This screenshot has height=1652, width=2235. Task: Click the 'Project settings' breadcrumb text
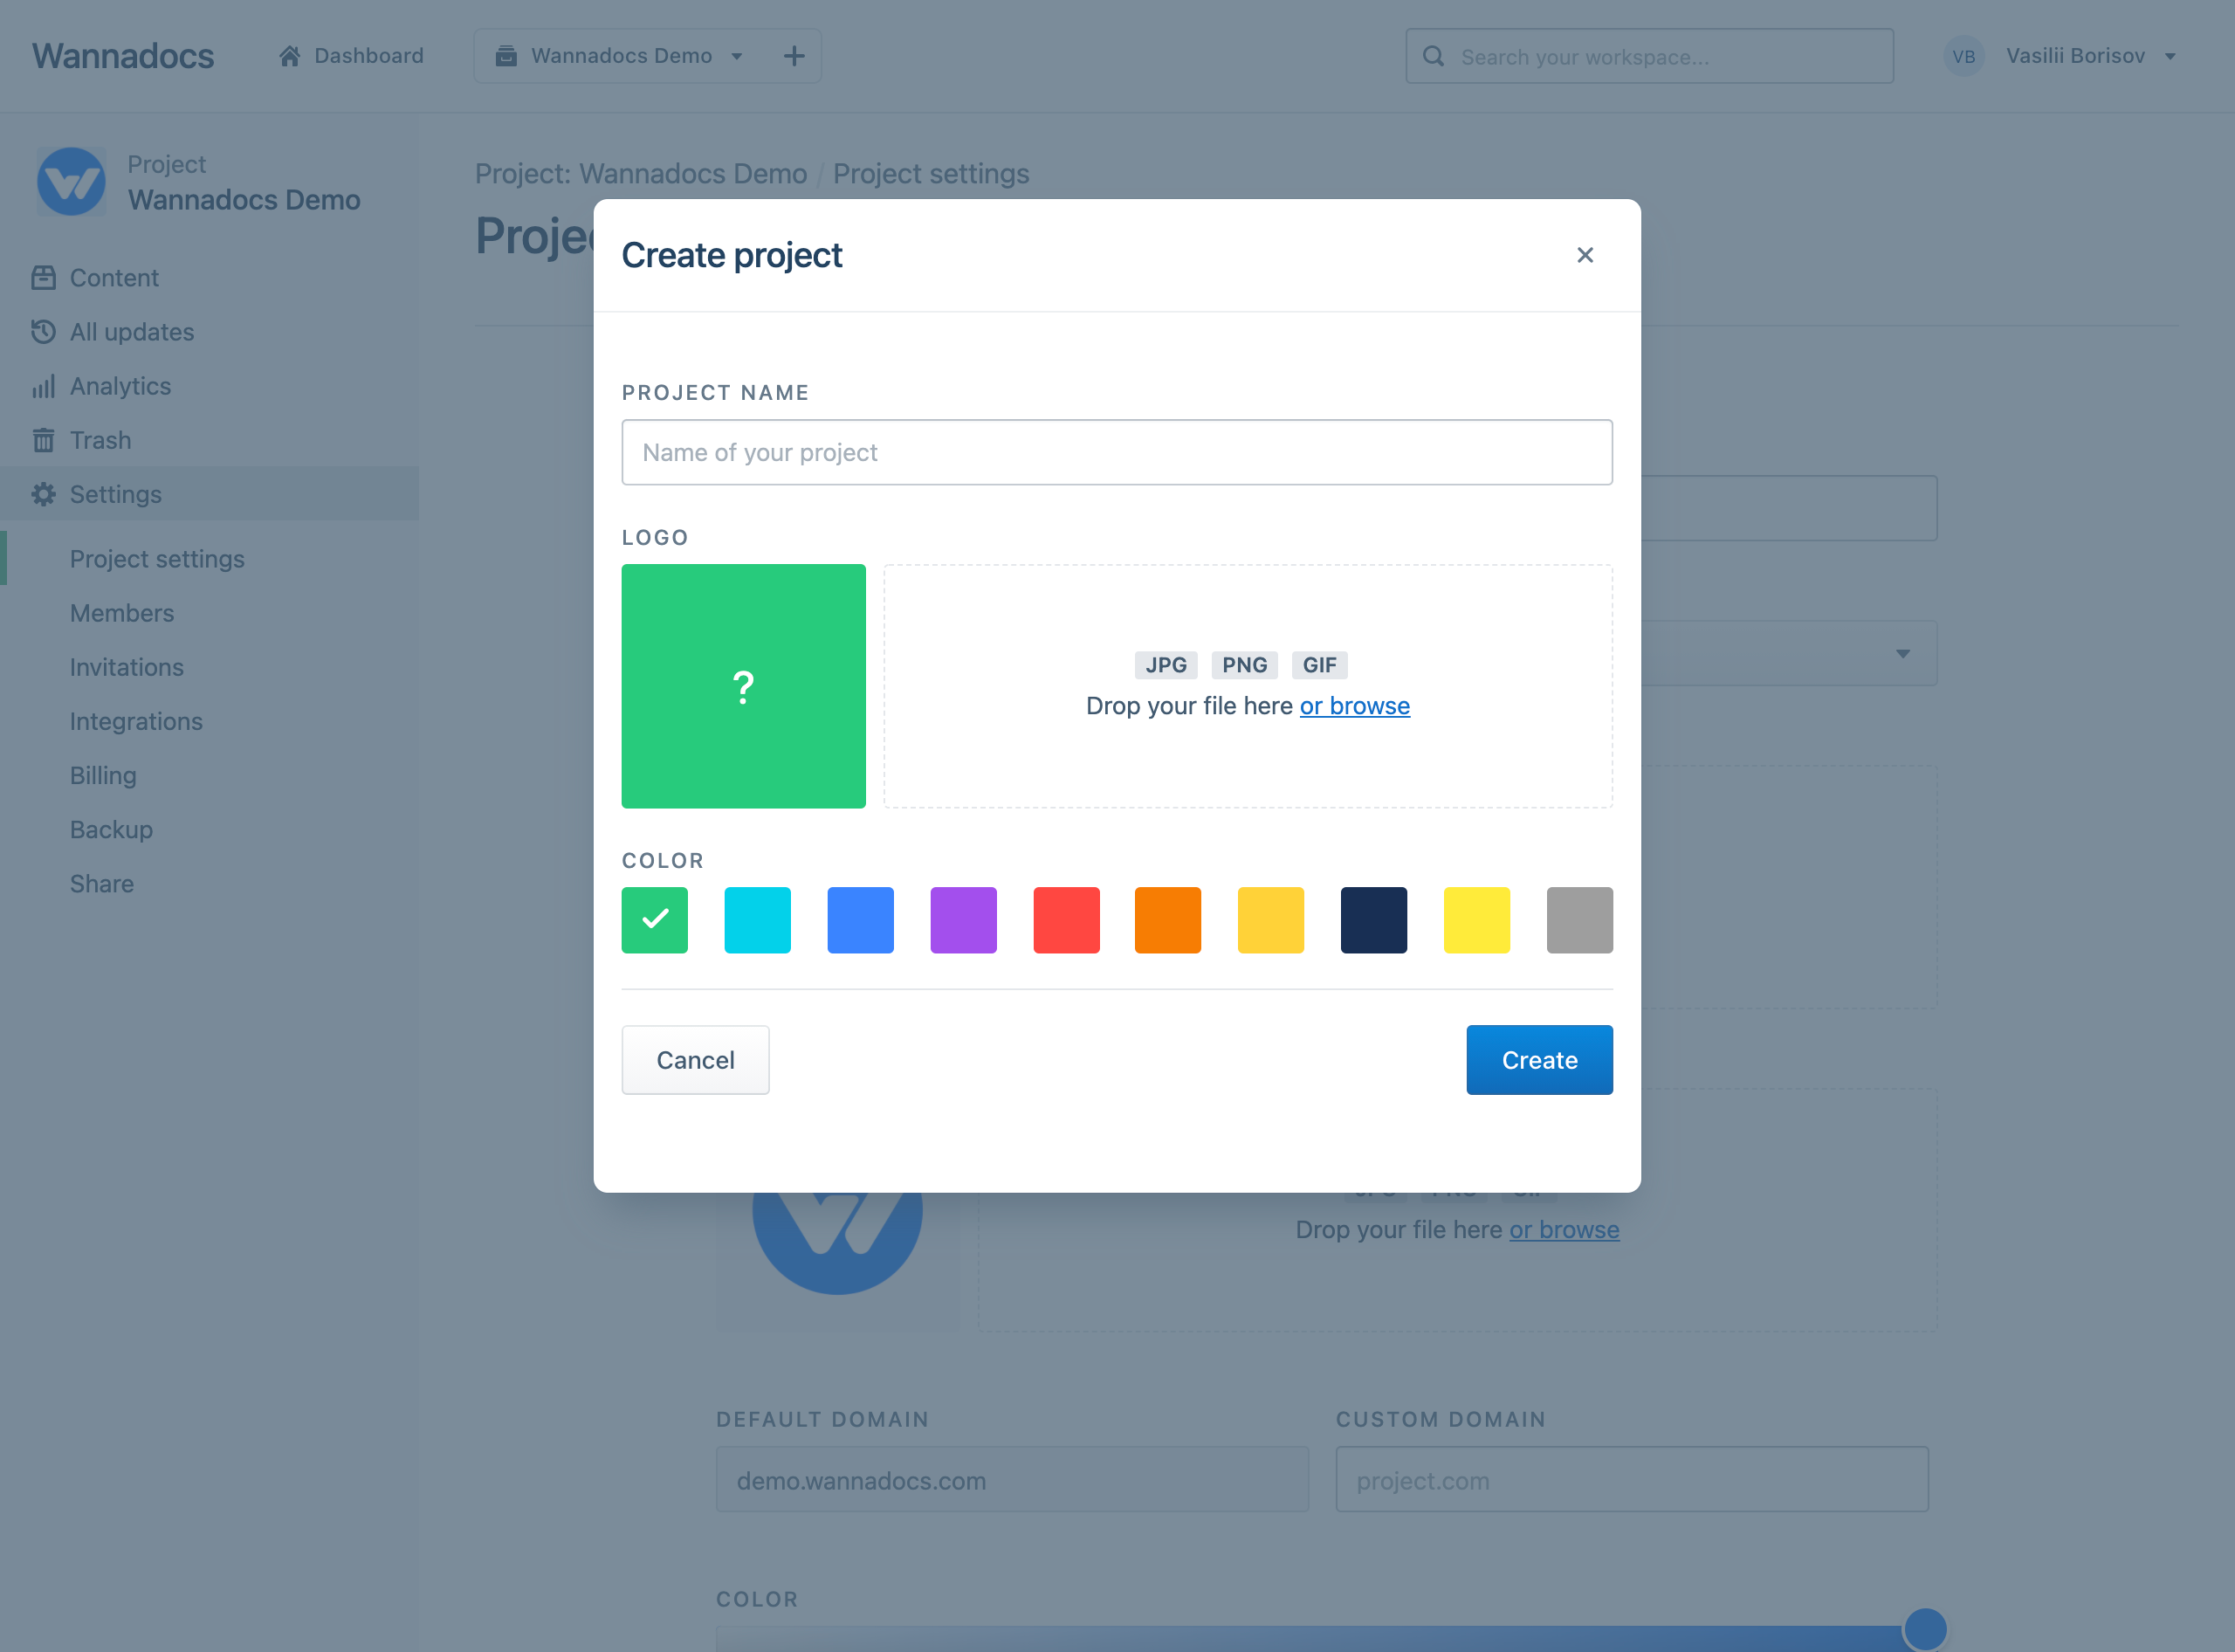931,174
